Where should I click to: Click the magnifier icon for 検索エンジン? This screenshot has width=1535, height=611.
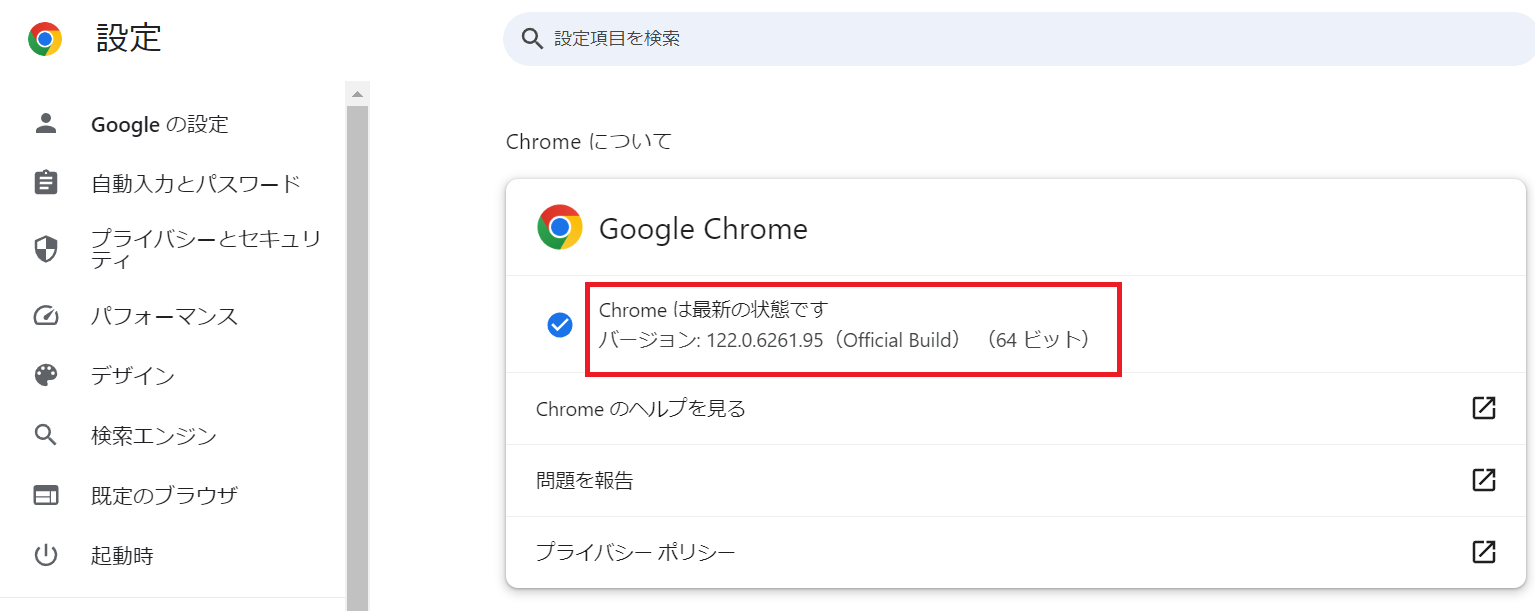click(46, 435)
